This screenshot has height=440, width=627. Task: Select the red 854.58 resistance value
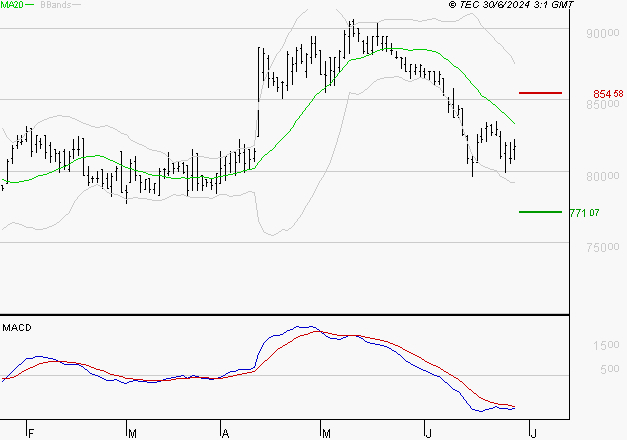608,94
